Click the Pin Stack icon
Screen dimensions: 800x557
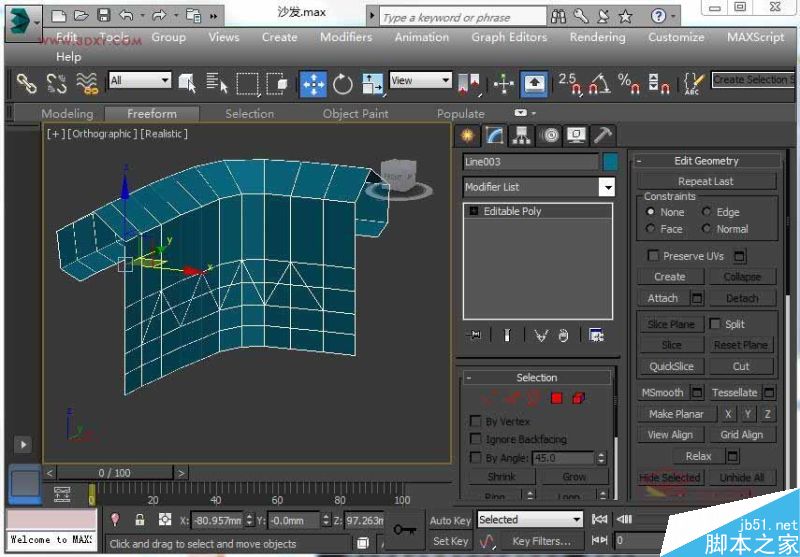(474, 335)
